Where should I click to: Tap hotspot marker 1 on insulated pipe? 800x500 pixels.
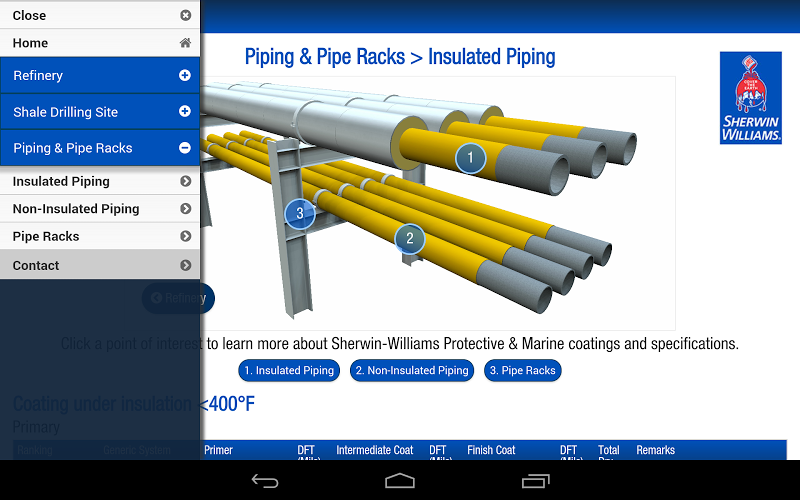[470, 158]
